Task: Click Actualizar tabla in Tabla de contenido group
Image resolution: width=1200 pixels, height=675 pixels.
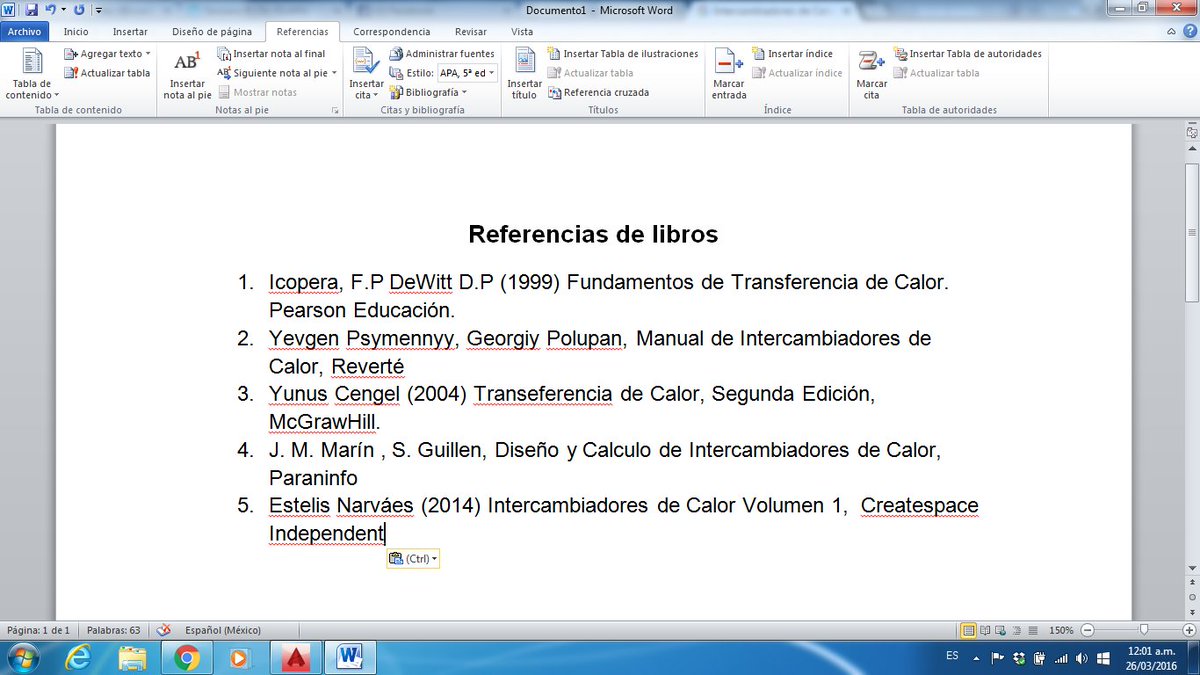Action: pos(107,73)
